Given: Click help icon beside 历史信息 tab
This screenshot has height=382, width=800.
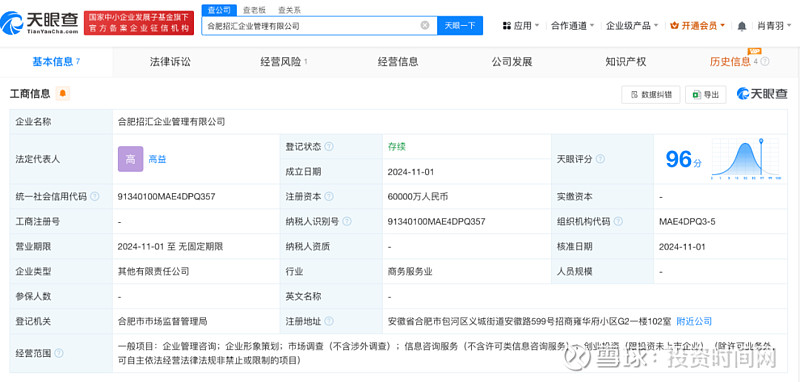Looking at the screenshot, I should tap(765, 62).
